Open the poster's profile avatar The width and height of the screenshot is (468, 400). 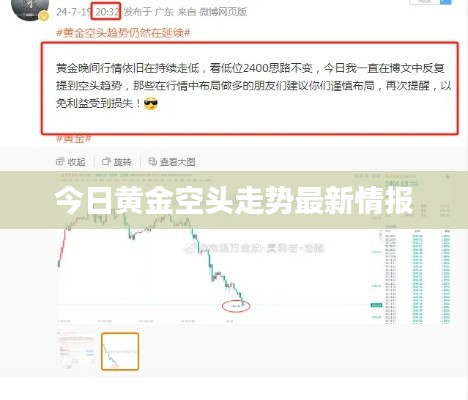29,8
